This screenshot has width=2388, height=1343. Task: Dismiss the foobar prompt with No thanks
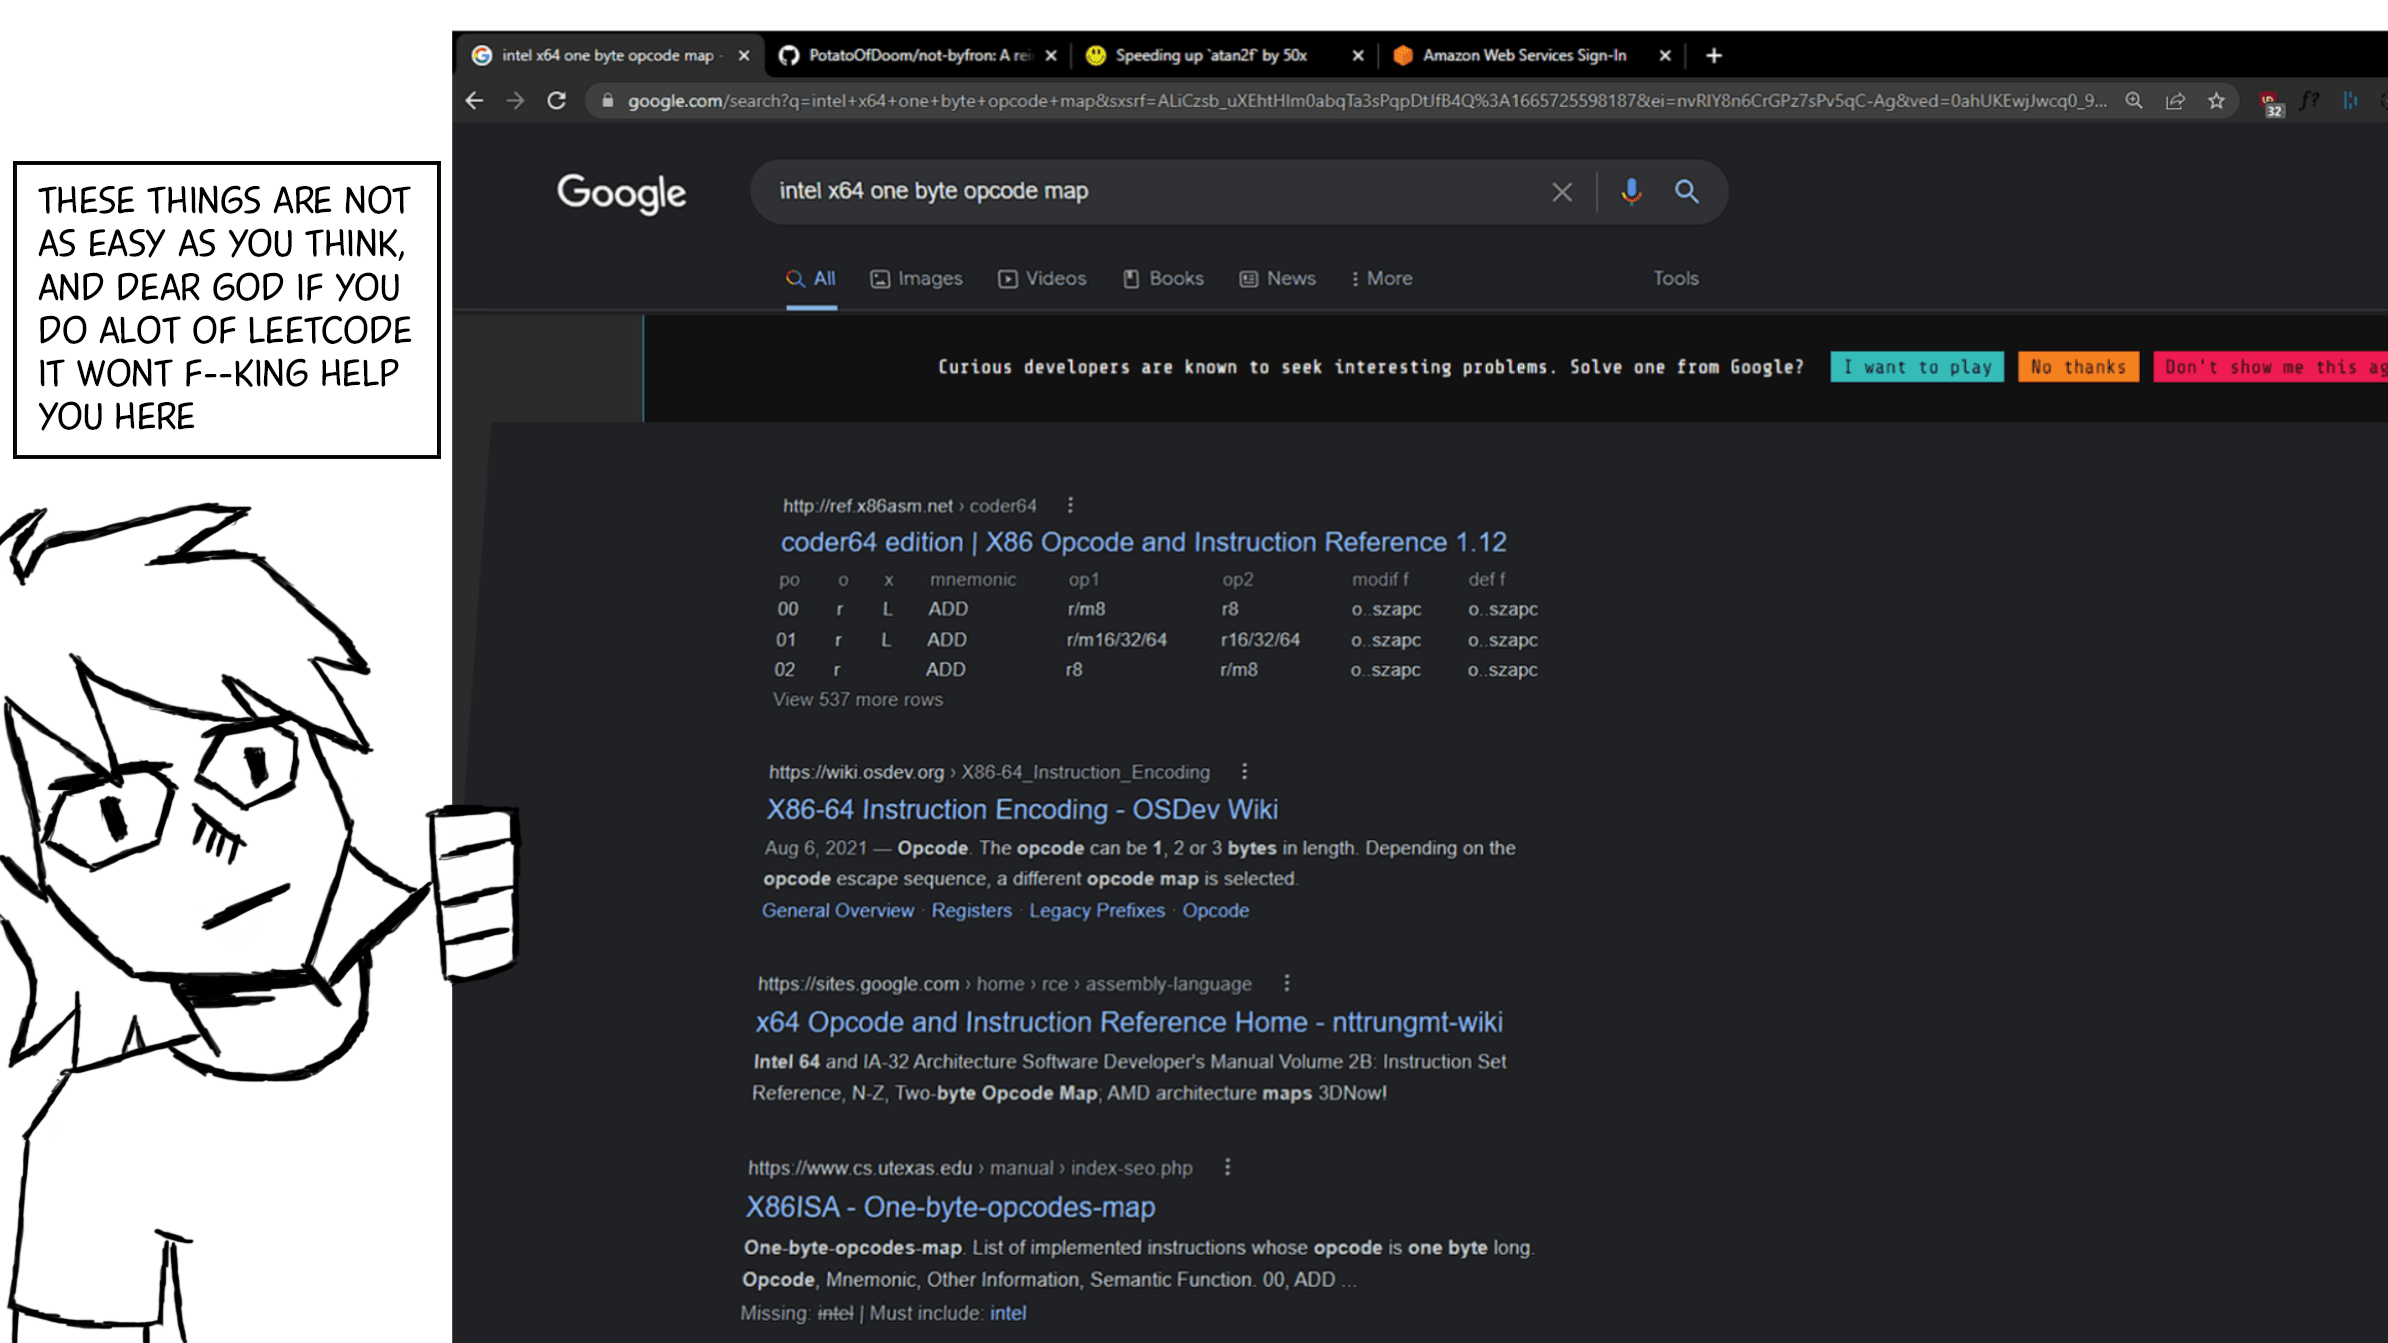(x=2078, y=367)
